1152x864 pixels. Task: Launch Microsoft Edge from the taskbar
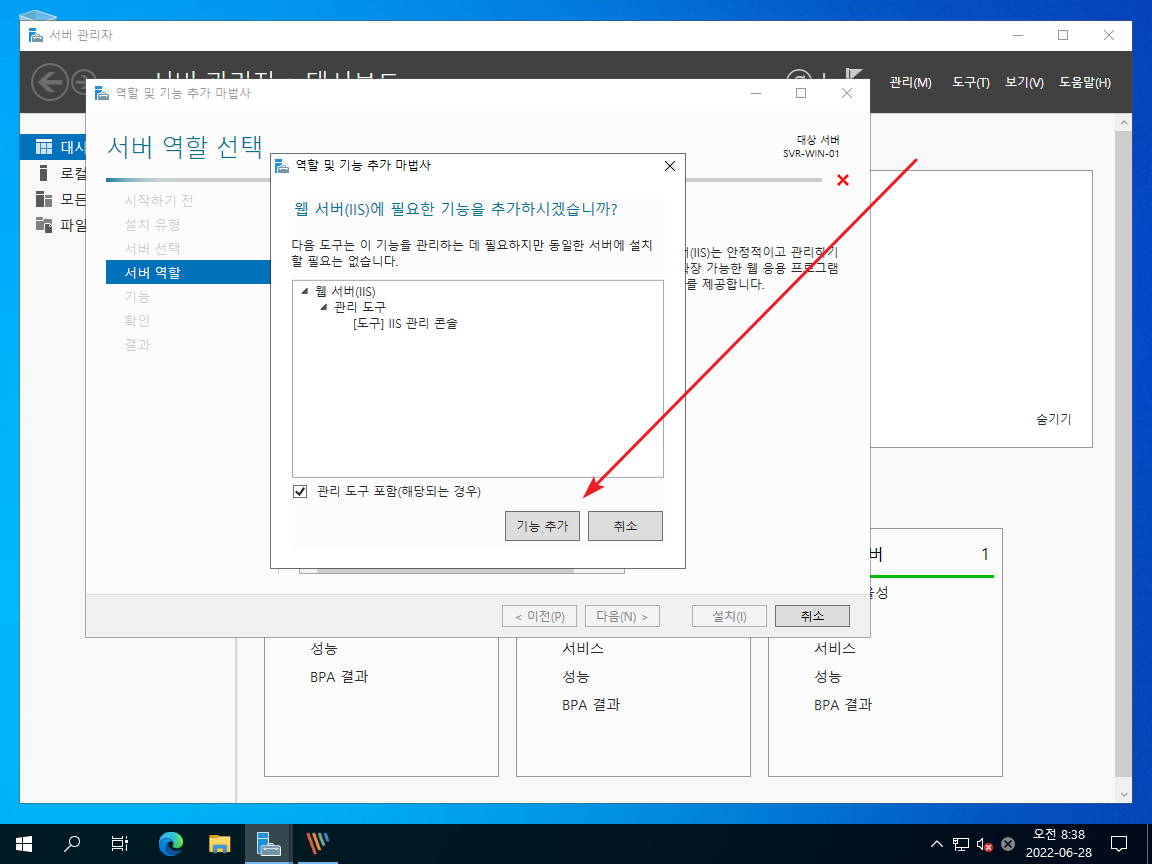click(x=170, y=844)
